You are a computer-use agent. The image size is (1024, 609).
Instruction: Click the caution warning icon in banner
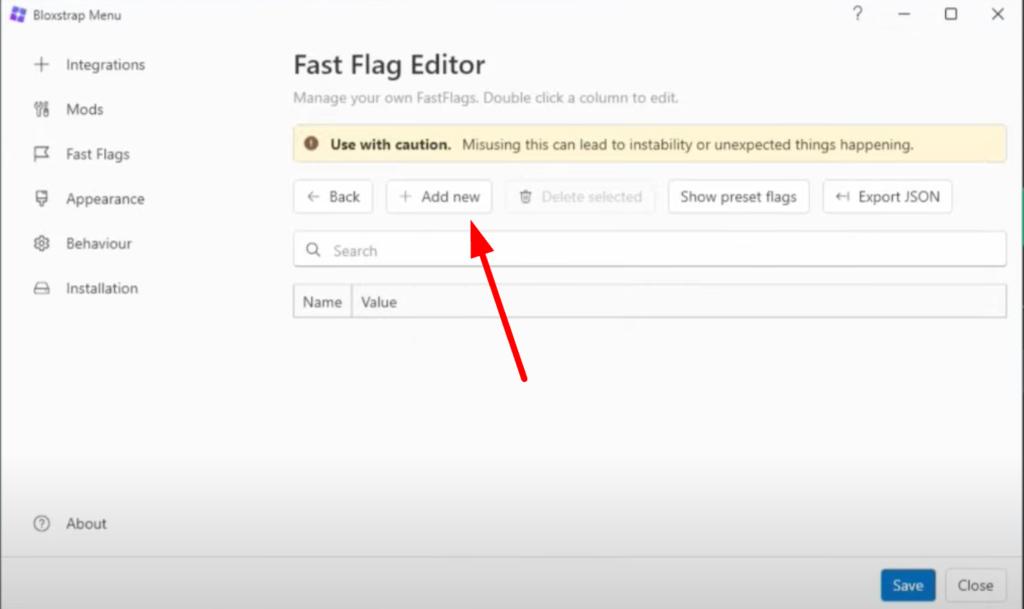(x=312, y=143)
